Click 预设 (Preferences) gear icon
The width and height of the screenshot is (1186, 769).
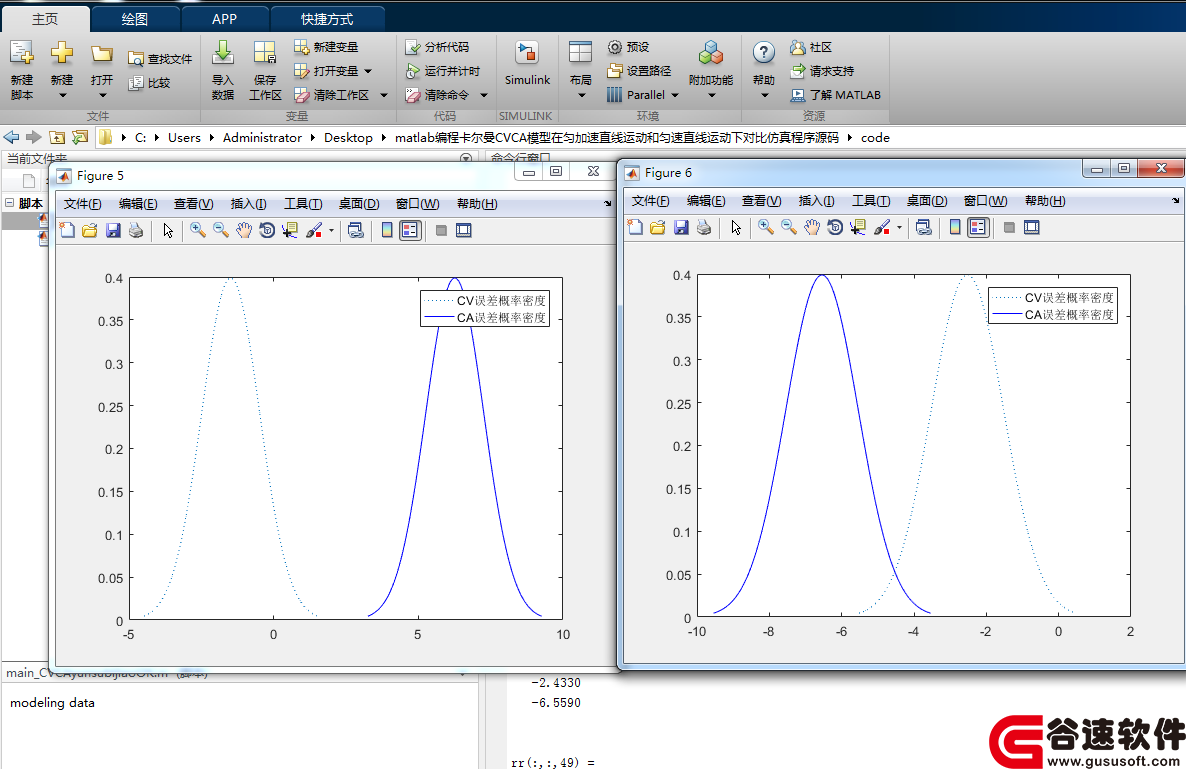pyautogui.click(x=615, y=47)
